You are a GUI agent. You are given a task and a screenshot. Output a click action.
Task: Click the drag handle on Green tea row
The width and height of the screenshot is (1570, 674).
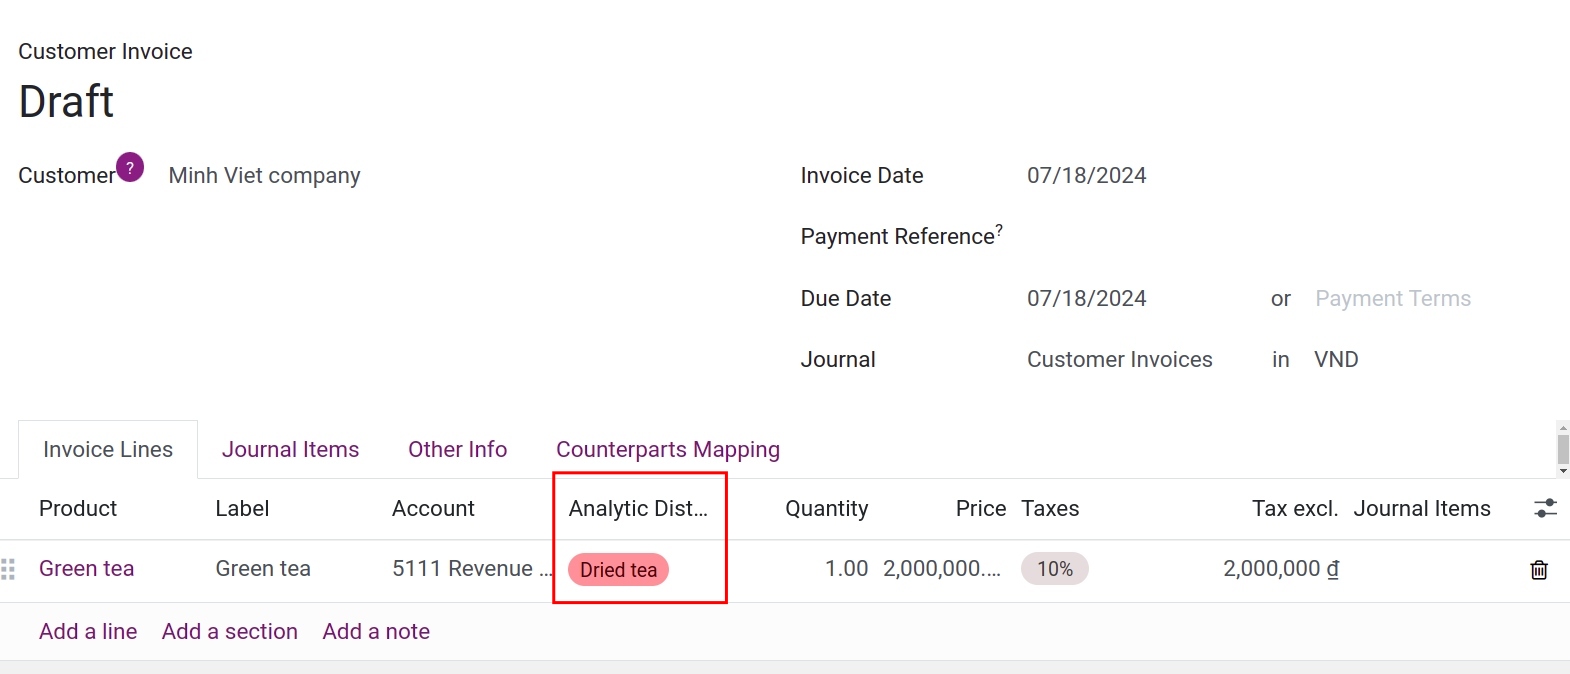[9, 569]
